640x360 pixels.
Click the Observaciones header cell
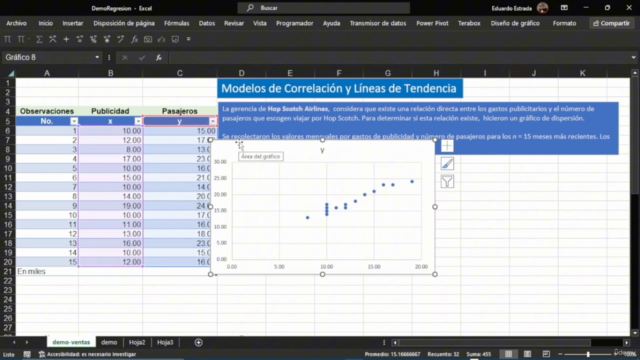[47, 111]
